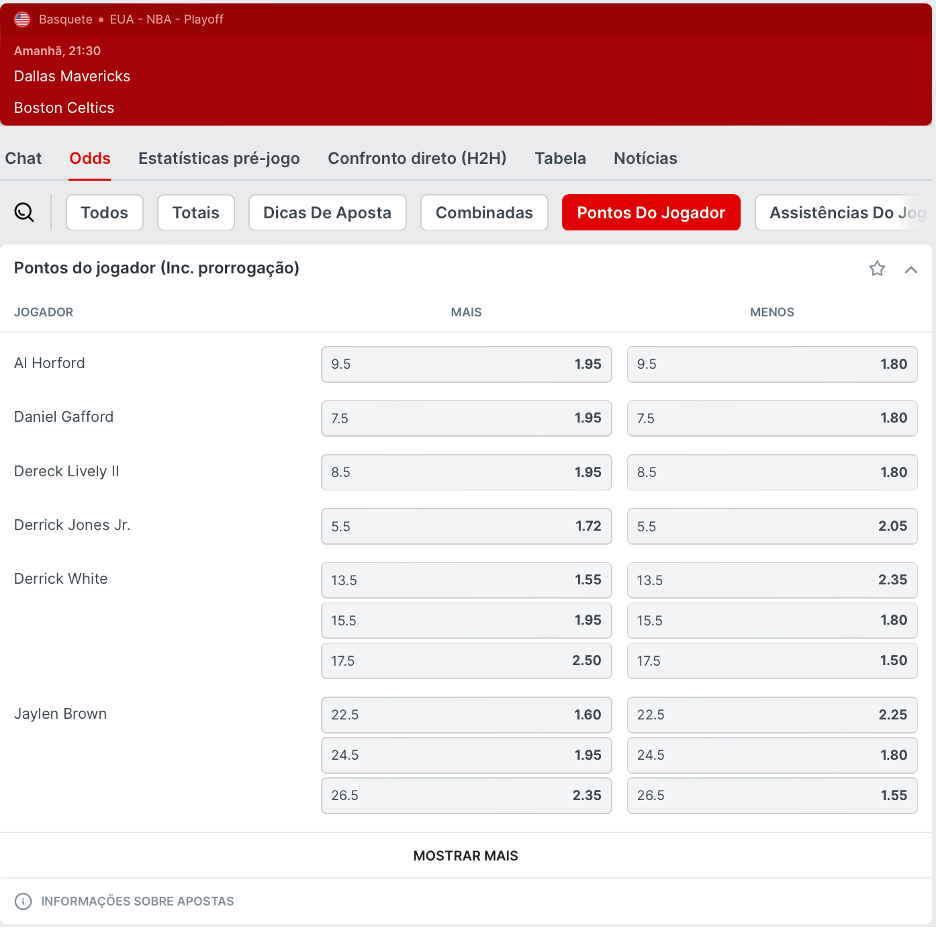Click the MENOS column header

click(772, 312)
